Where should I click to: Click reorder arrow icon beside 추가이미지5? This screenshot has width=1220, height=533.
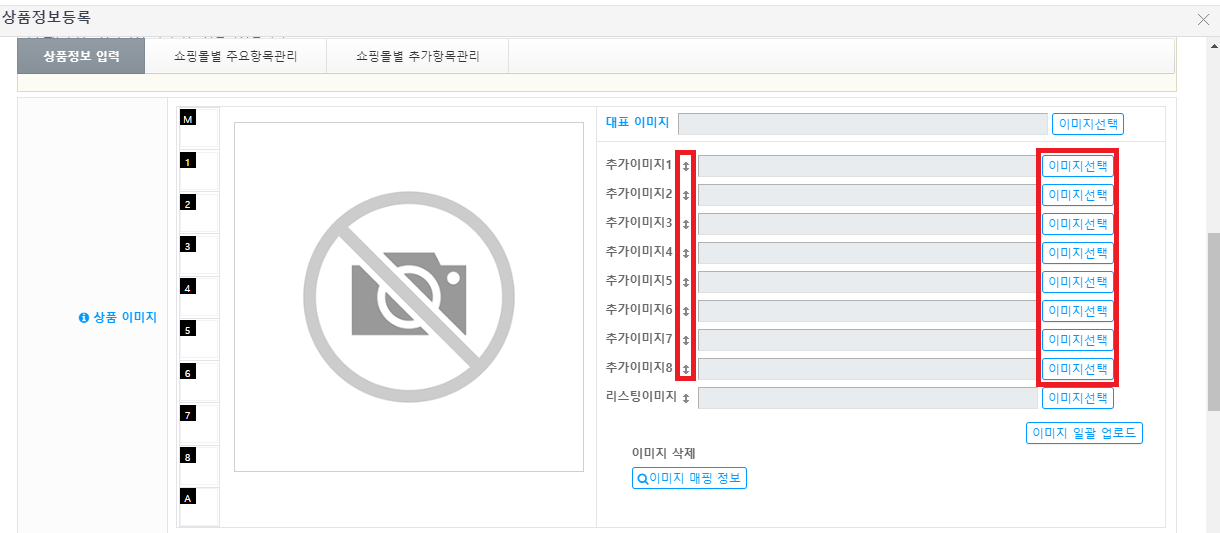pyautogui.click(x=686, y=283)
